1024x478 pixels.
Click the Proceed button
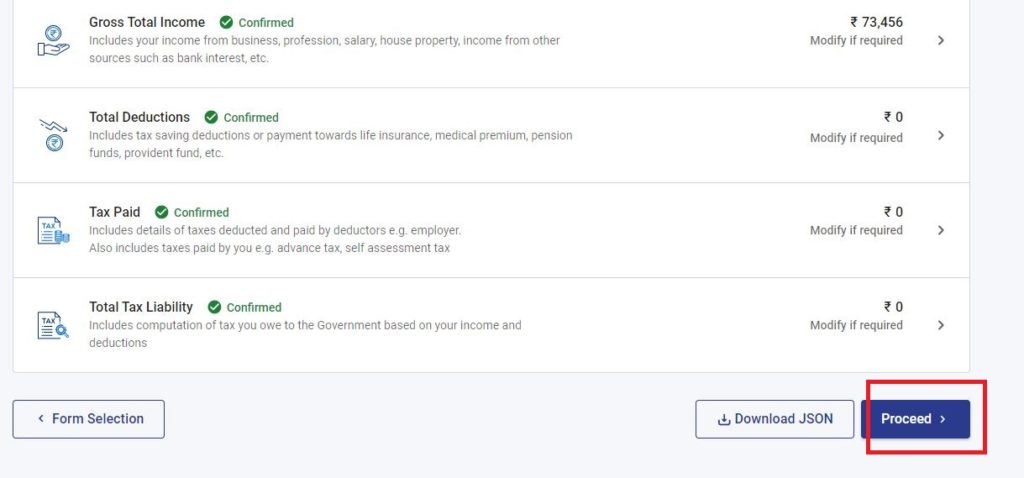point(915,419)
